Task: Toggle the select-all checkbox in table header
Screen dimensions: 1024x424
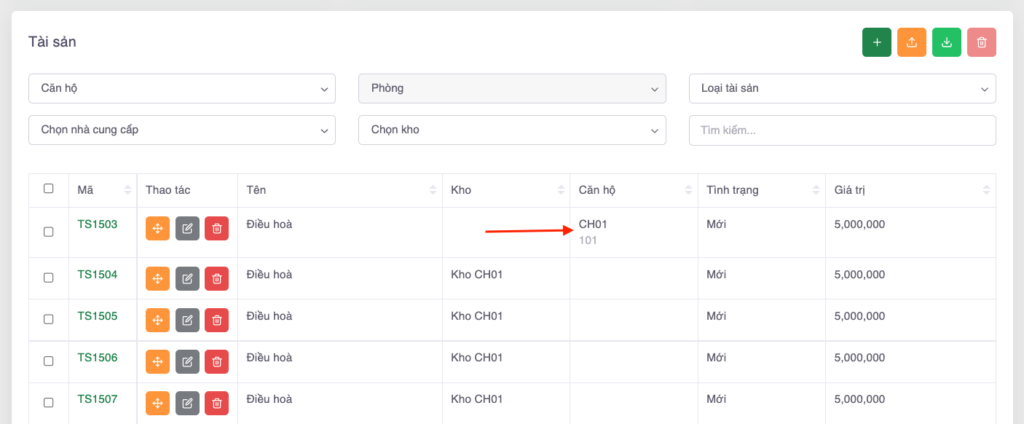Action: coord(48,189)
